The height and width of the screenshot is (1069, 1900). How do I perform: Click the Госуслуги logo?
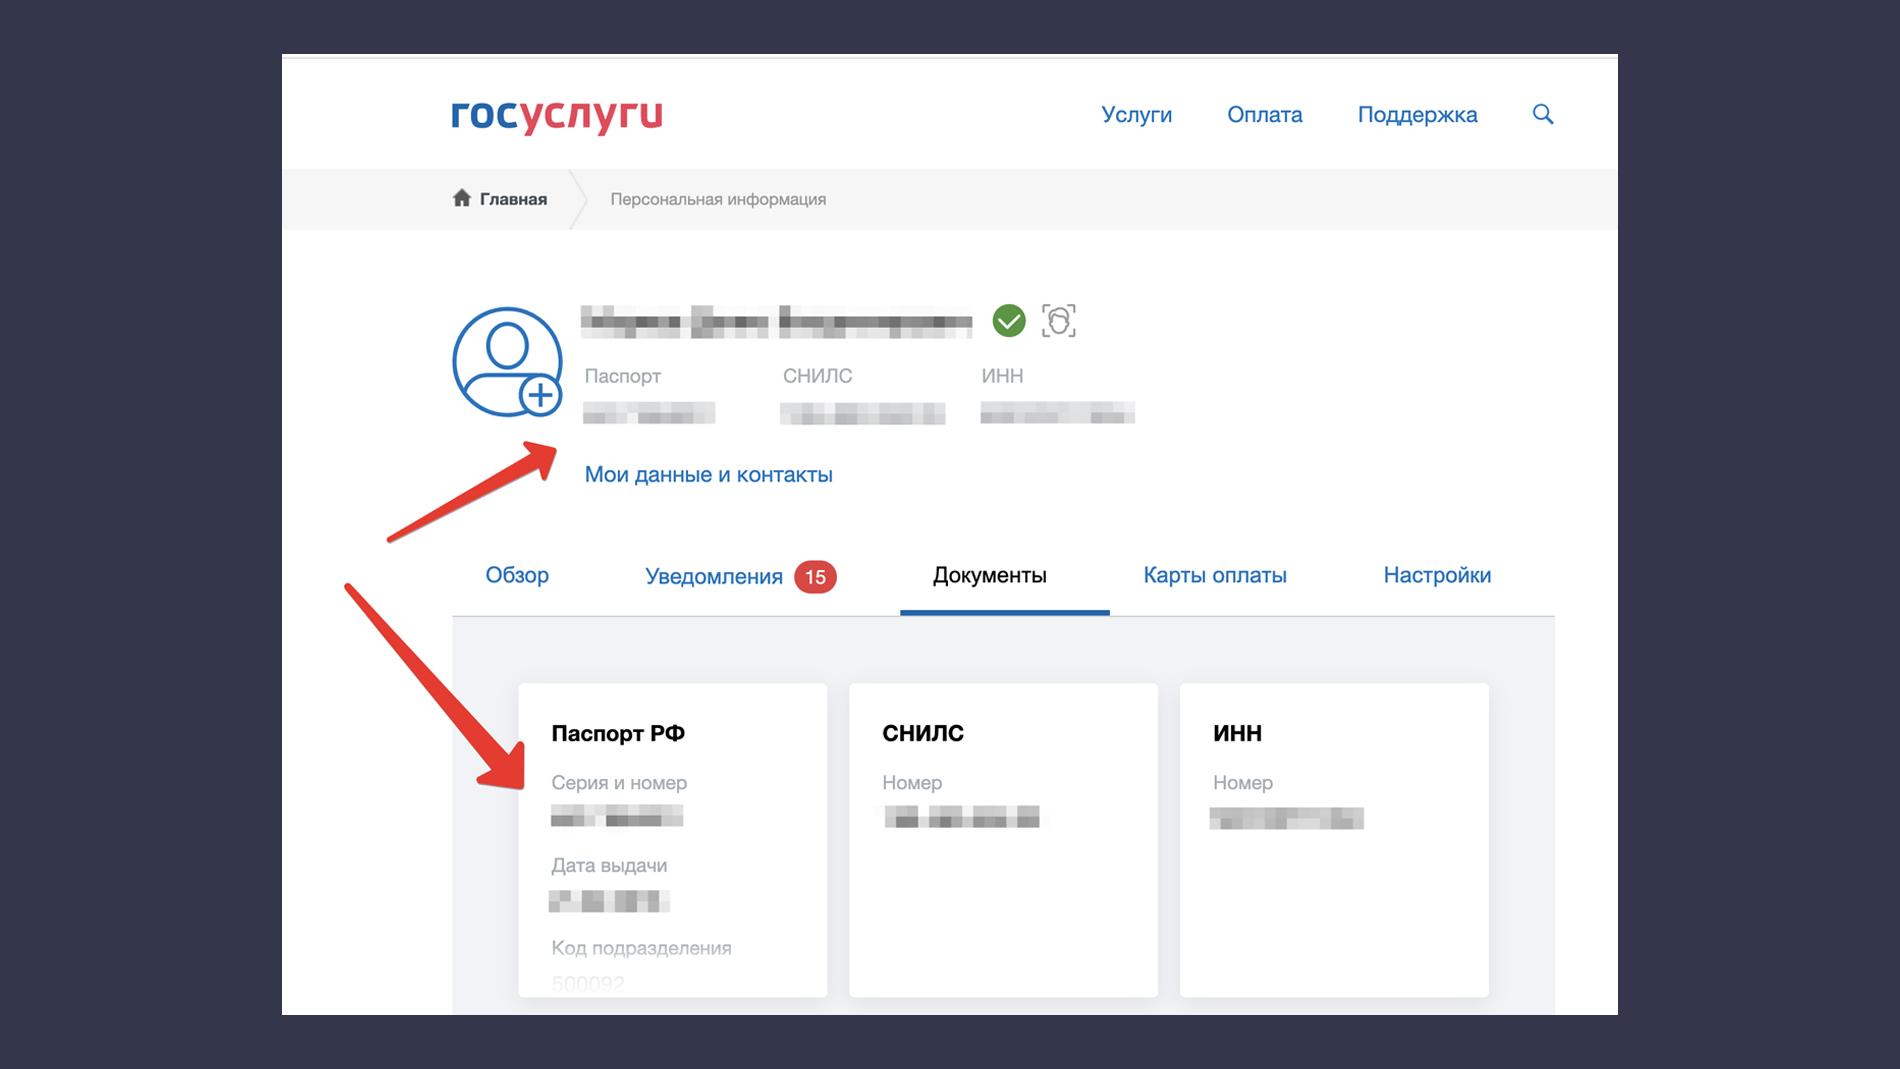(x=556, y=116)
